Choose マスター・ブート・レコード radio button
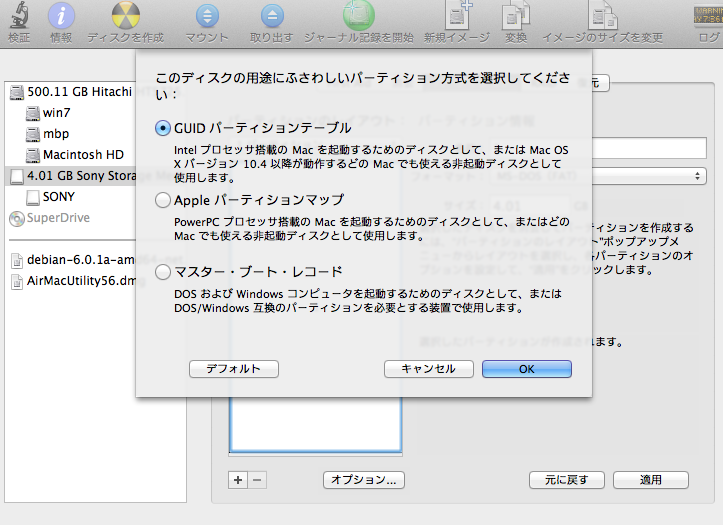 click(163, 272)
